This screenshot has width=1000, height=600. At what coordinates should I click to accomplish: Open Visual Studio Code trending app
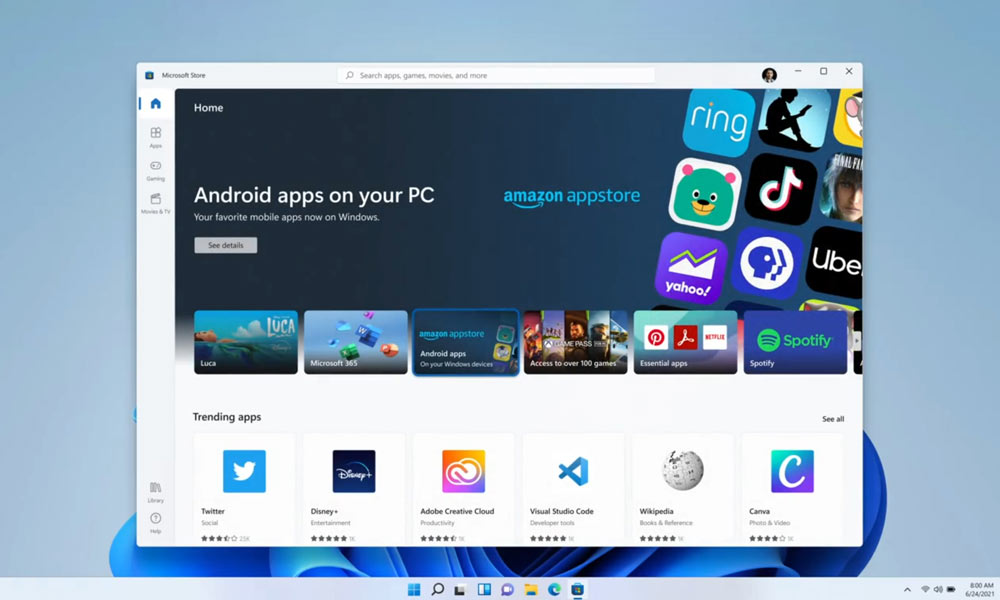point(573,488)
